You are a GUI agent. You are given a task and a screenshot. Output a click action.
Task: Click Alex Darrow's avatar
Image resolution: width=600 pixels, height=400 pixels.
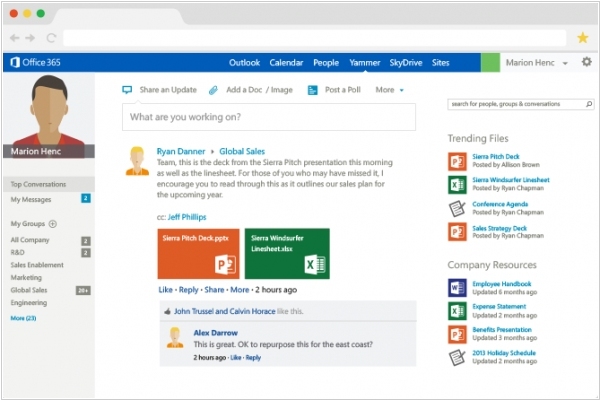coord(175,337)
